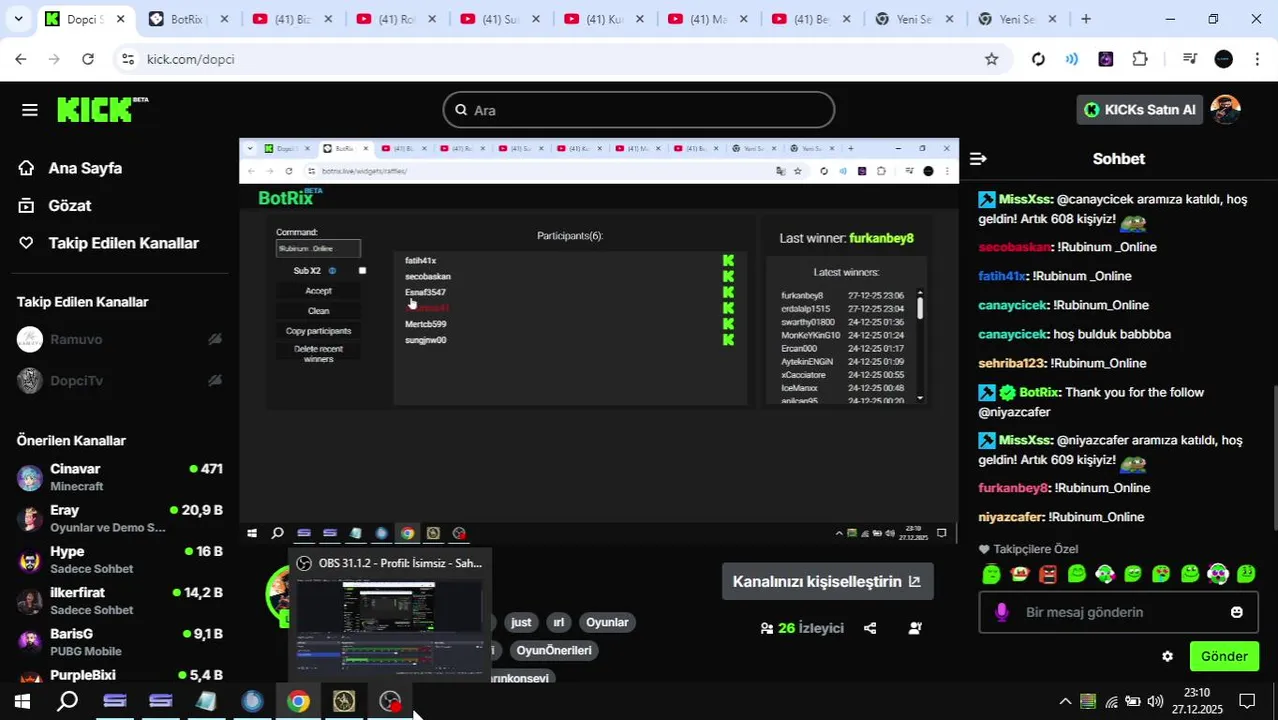1278x720 pixels.
Task: Switch to the BotRix browser tab
Action: coord(187,19)
